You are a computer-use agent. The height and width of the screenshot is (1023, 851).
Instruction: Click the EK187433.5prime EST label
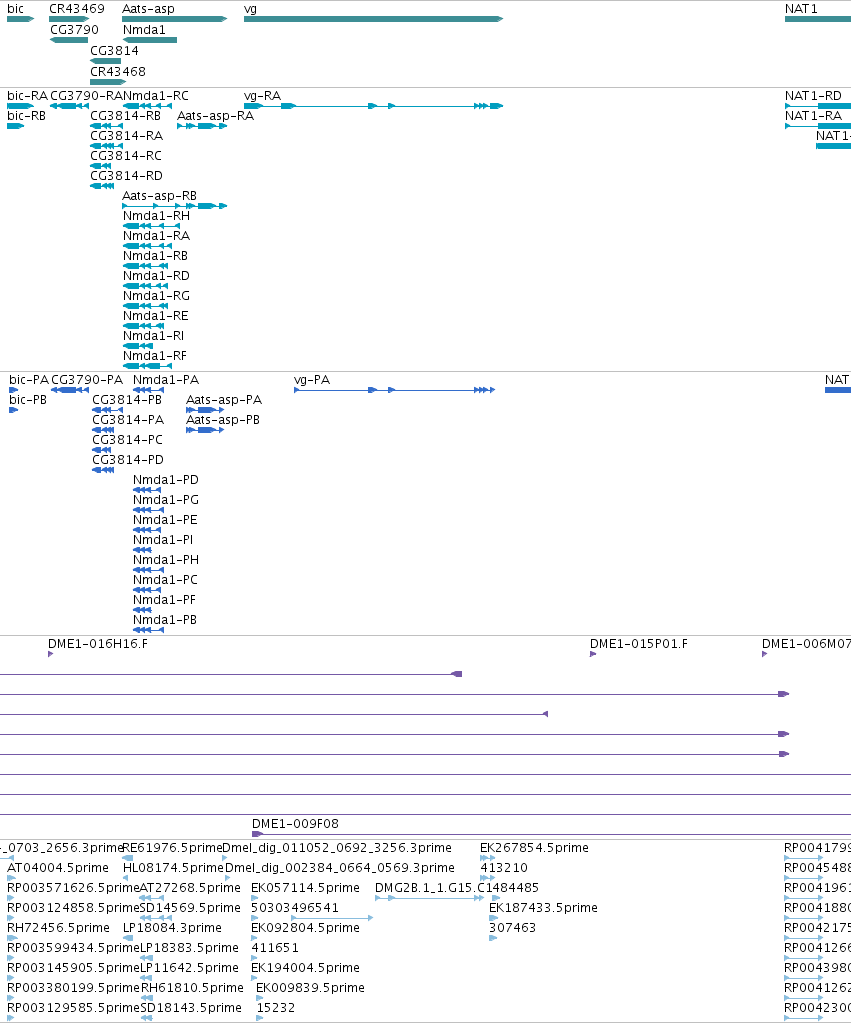[543, 908]
